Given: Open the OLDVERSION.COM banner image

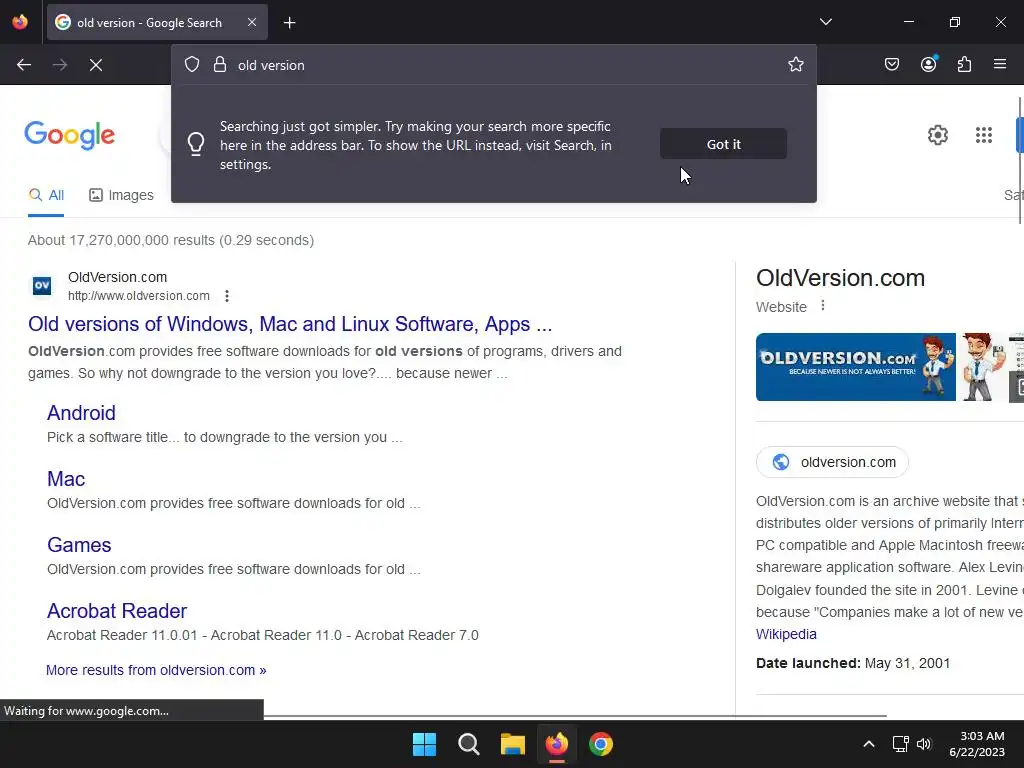Looking at the screenshot, I should [x=856, y=367].
